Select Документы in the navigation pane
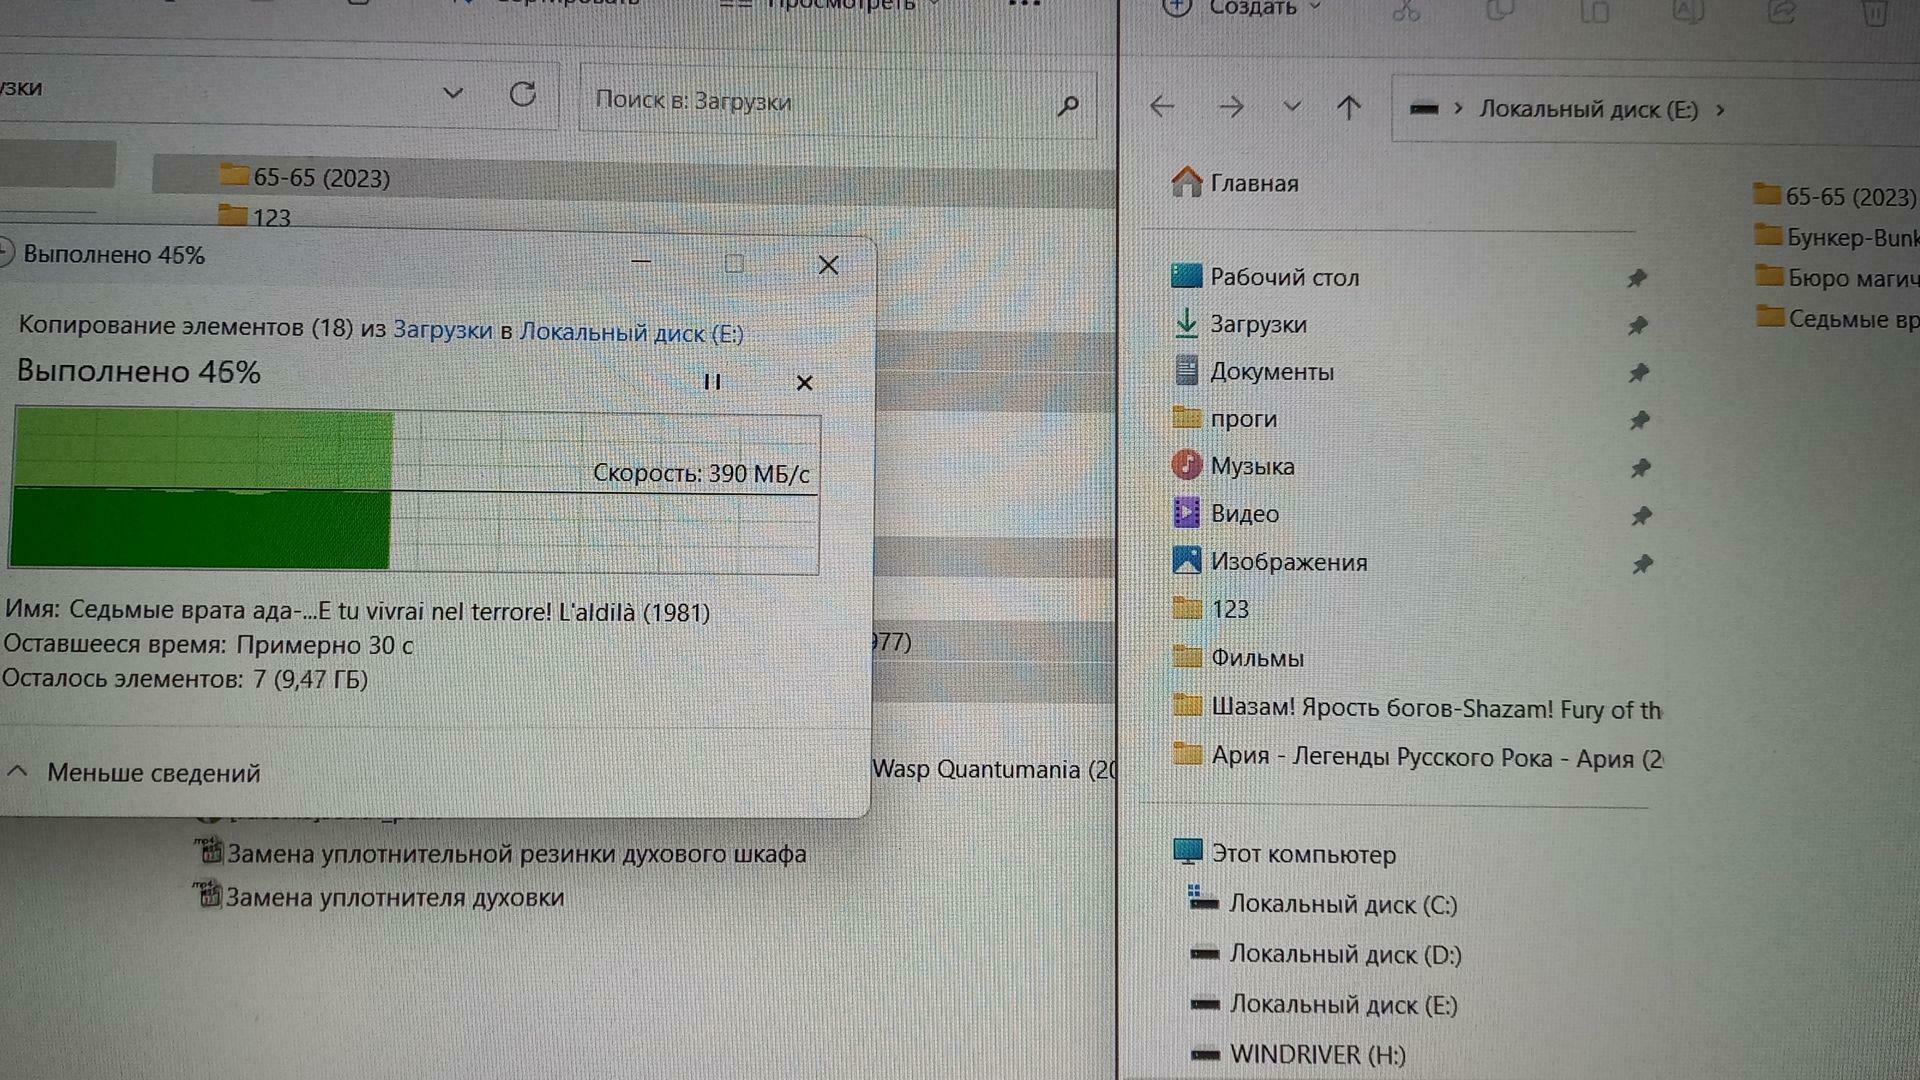 1253,371
